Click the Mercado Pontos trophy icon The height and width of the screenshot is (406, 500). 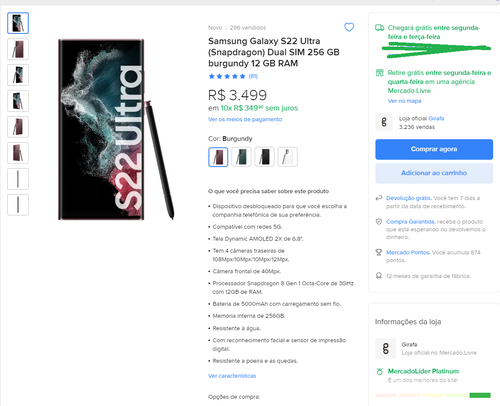tap(379, 252)
